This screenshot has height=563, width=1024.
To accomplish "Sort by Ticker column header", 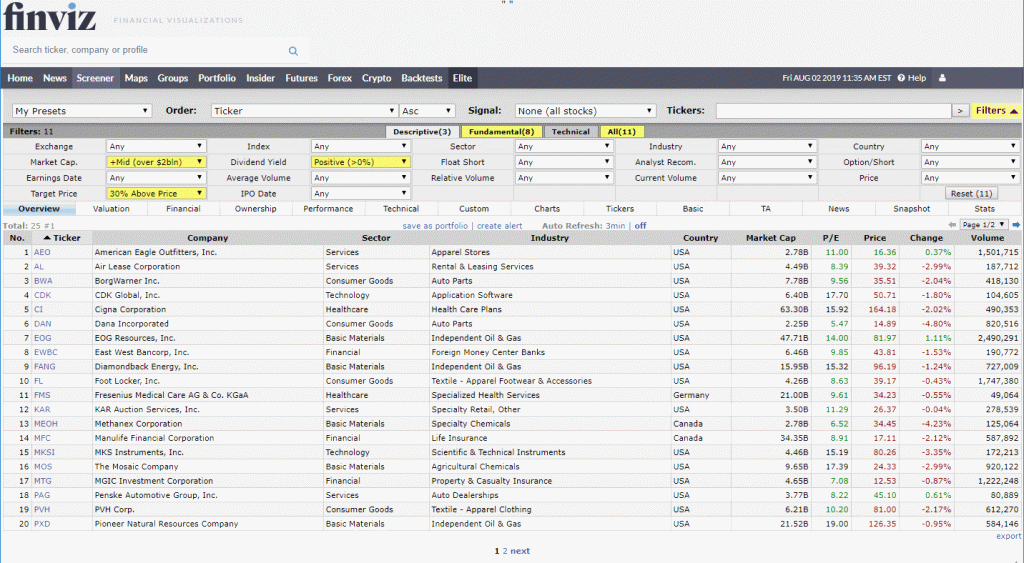I will 62,238.
